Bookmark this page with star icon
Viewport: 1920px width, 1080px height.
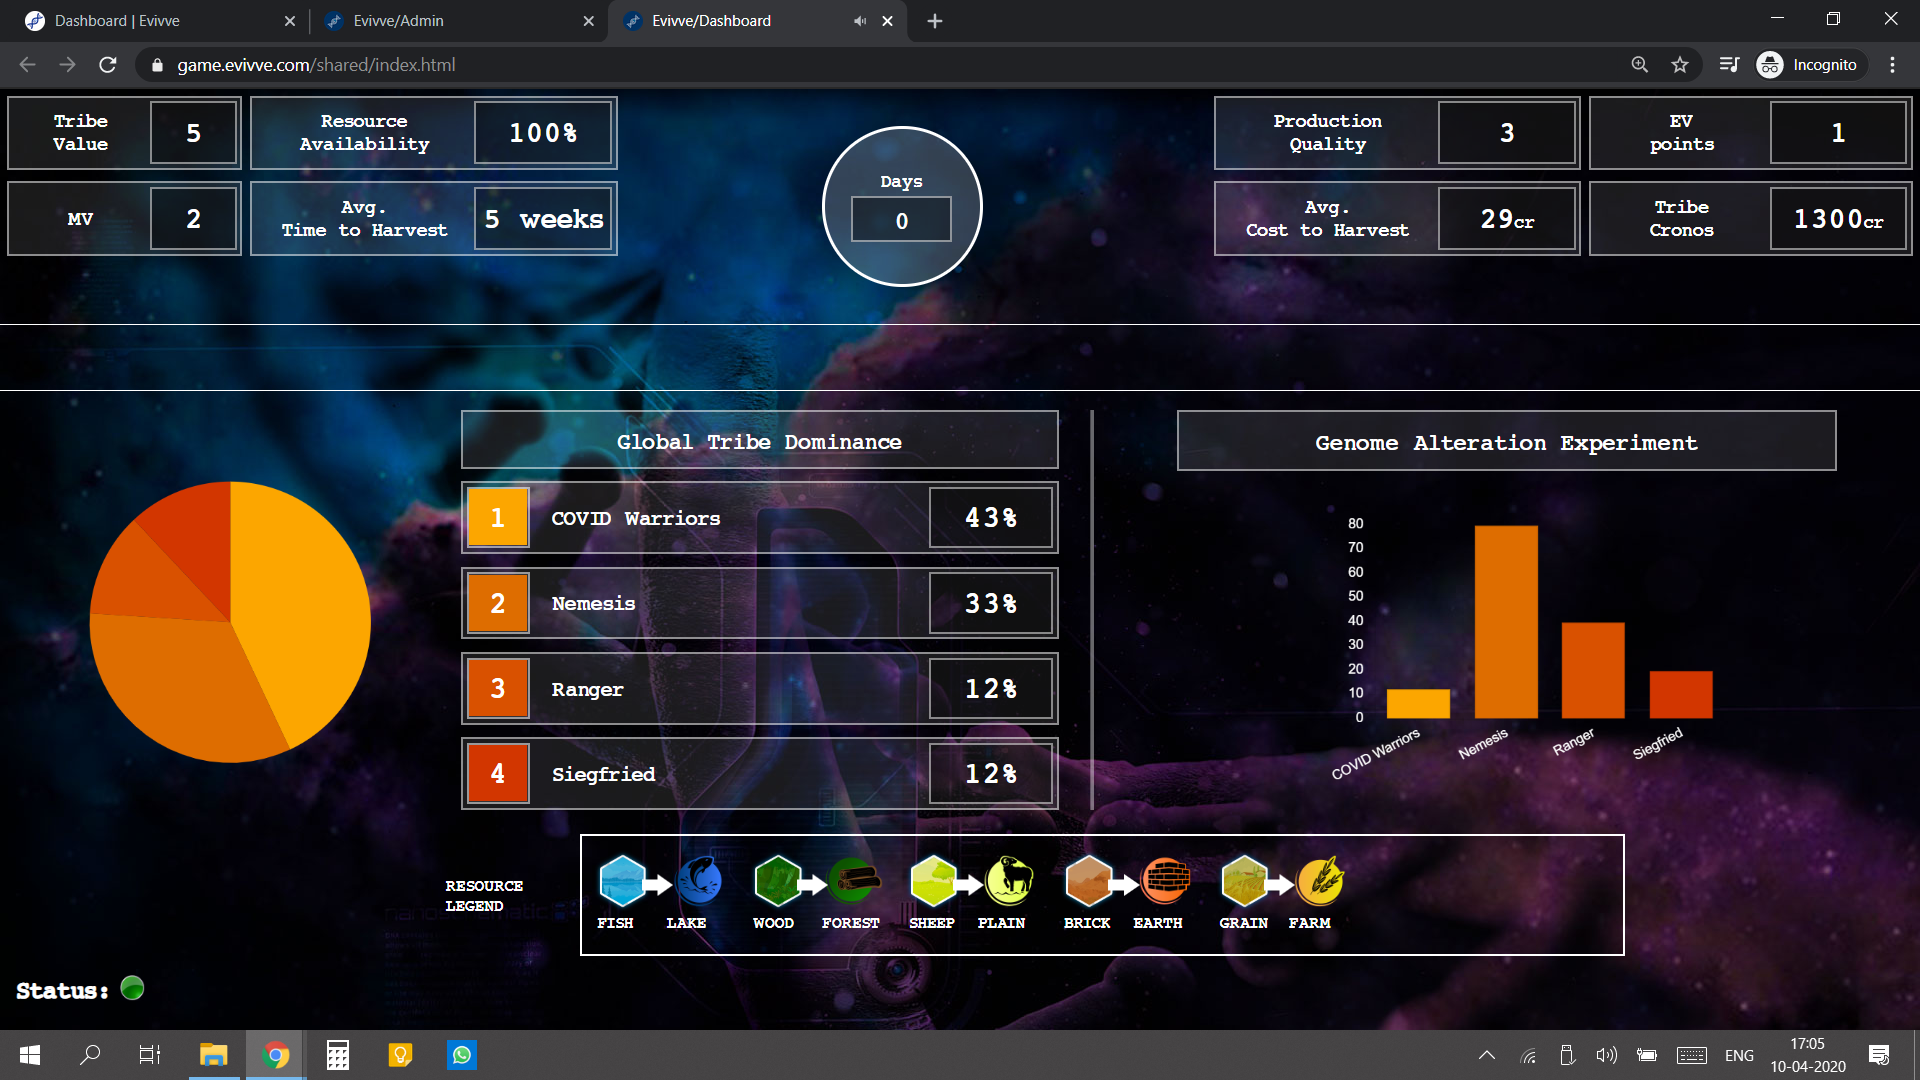1680,65
